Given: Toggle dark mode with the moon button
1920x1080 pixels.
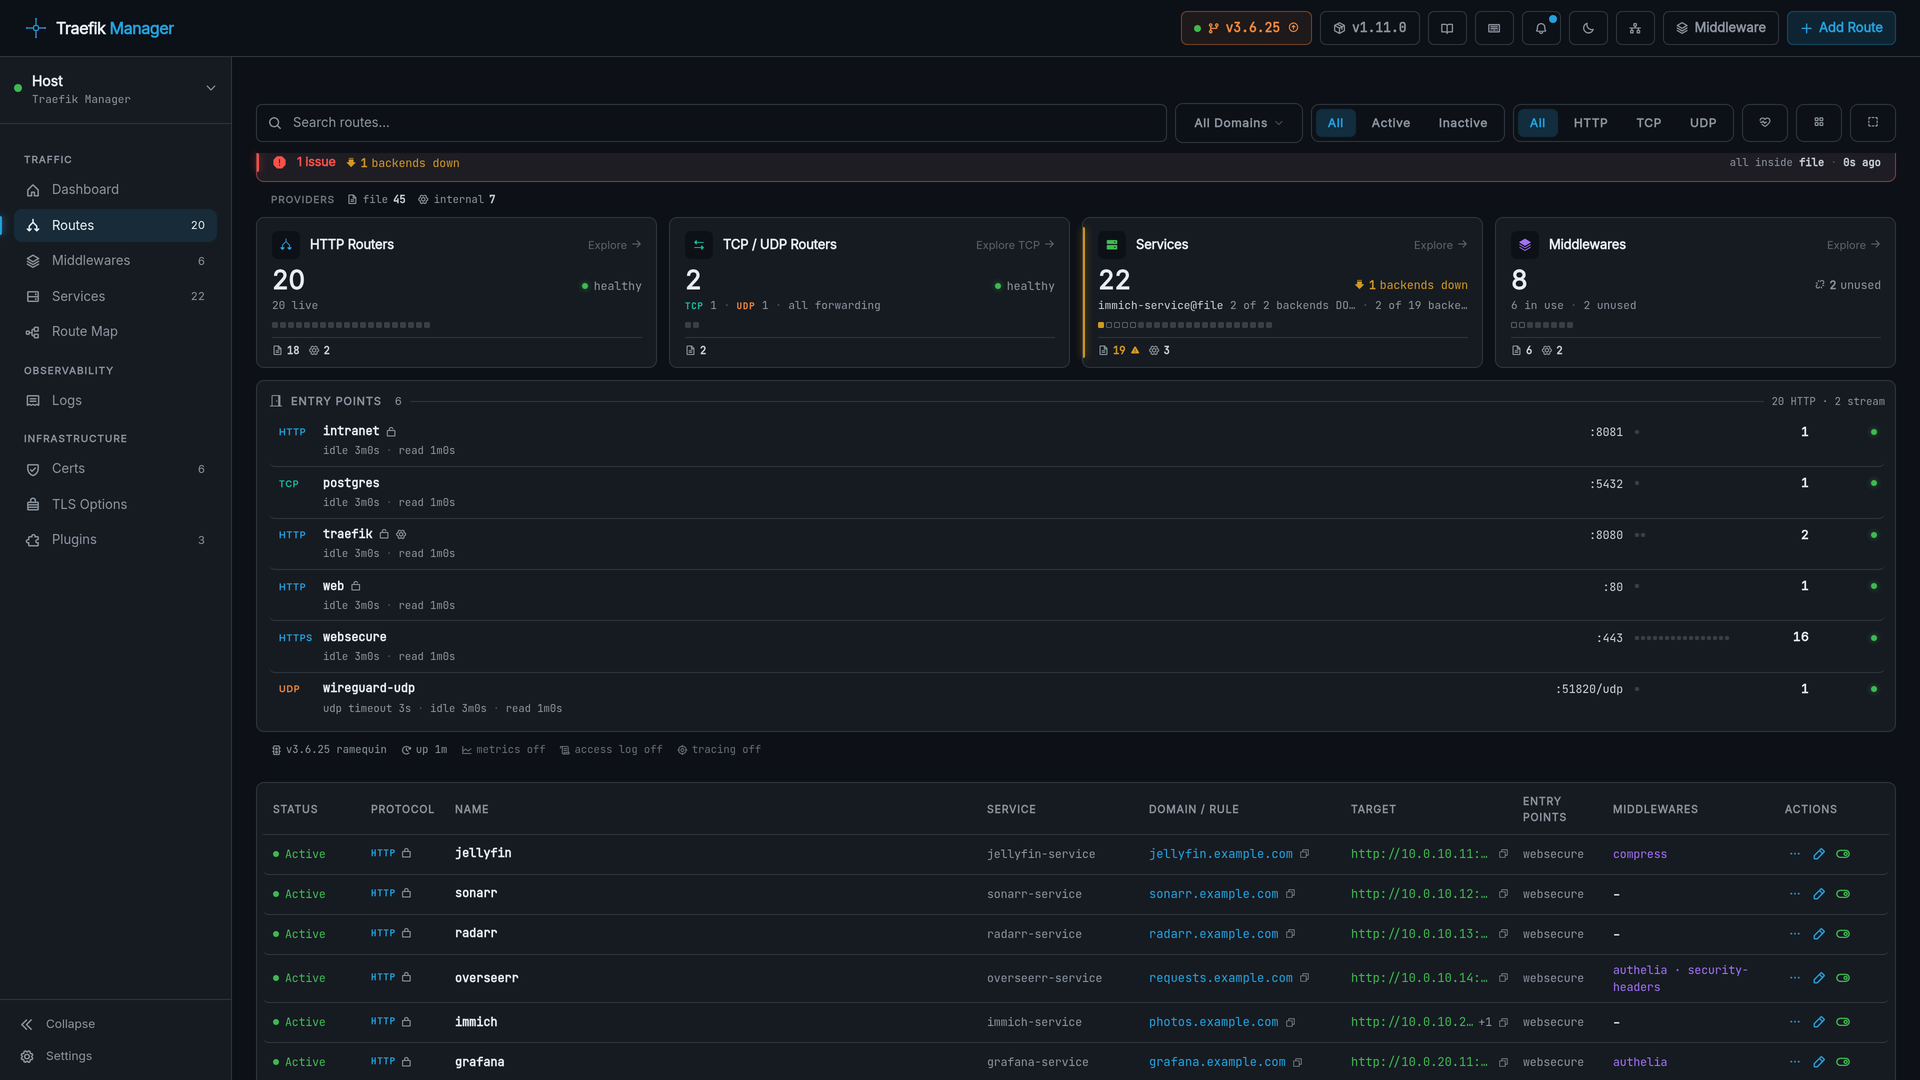Looking at the screenshot, I should (x=1588, y=28).
